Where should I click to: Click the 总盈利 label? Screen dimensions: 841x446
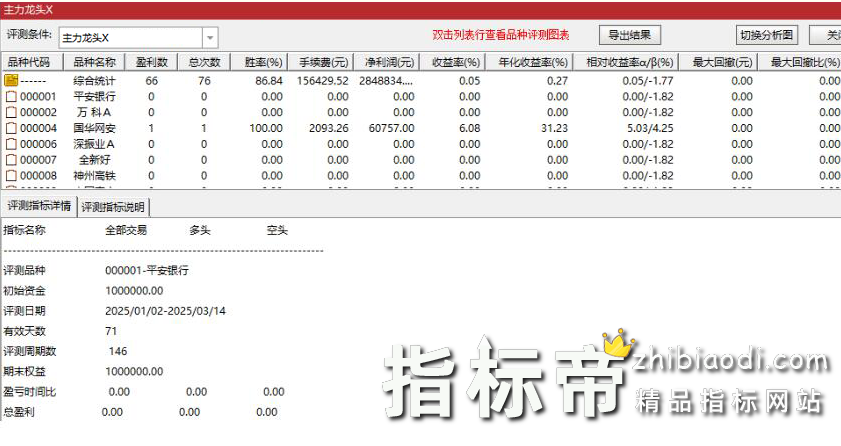coord(19,412)
